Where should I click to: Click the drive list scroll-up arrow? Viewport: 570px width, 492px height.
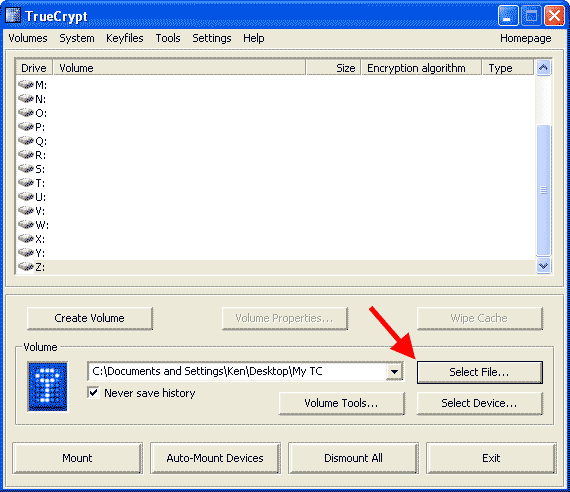point(543,68)
